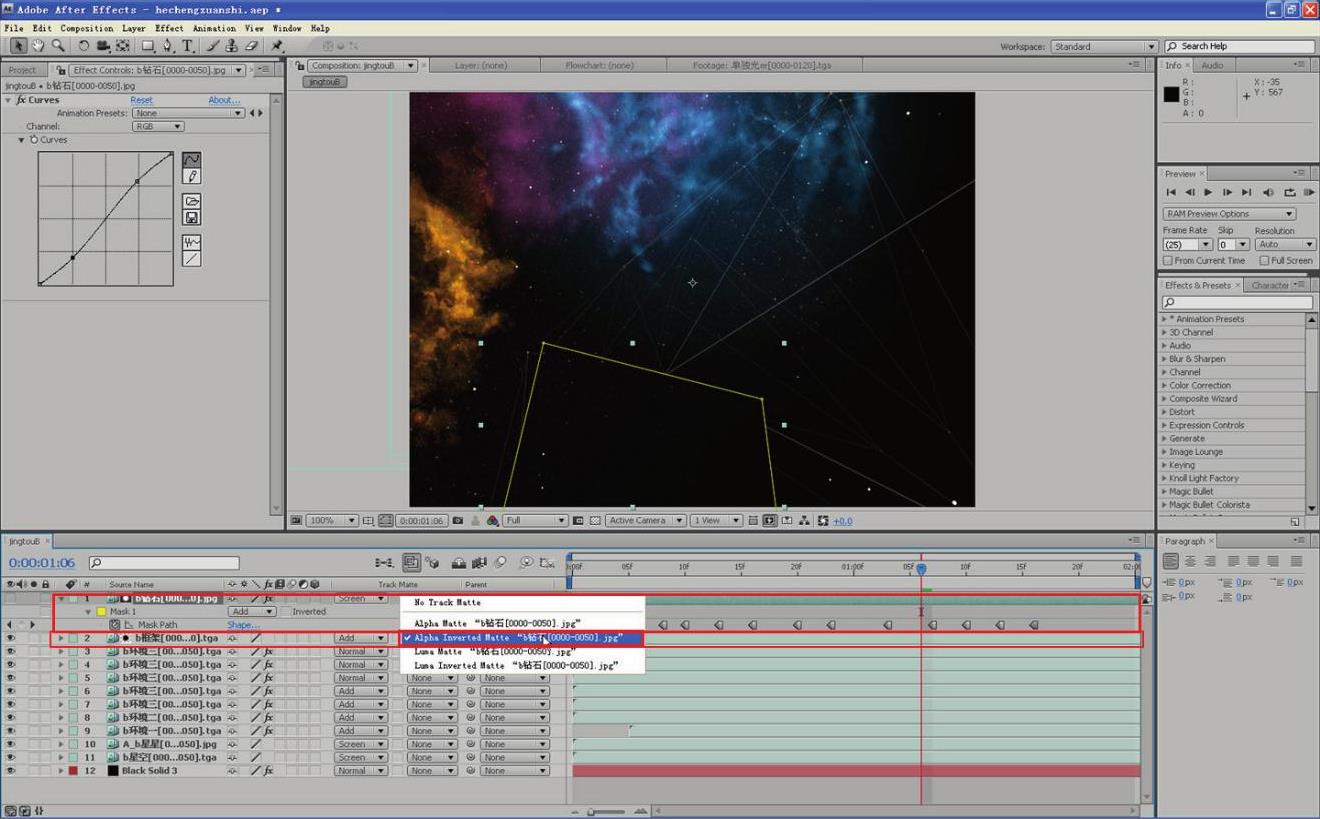Screen dimensions: 1320x819
Task: Switch to the Project tab
Action: tap(22, 70)
